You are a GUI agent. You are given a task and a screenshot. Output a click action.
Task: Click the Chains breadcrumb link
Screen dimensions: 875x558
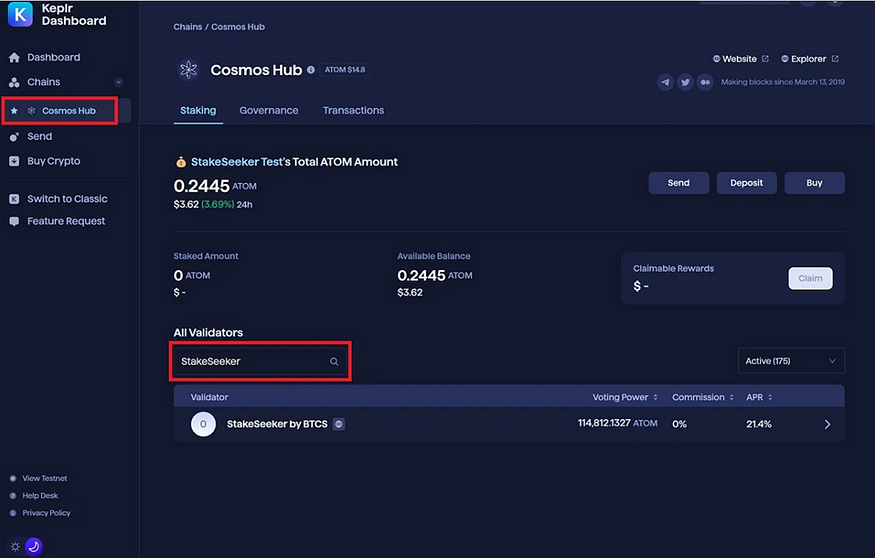(188, 27)
